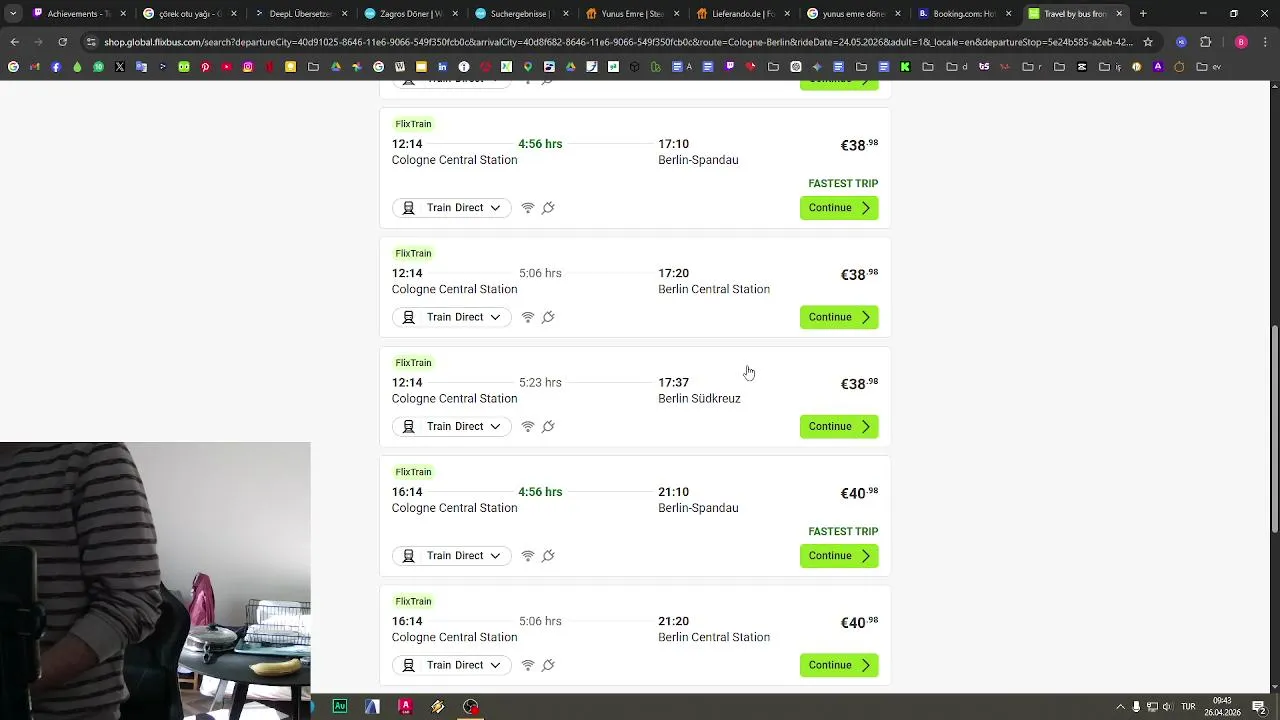Open the Google bookmark icon
The width and height of the screenshot is (1280, 720).
click(13, 67)
